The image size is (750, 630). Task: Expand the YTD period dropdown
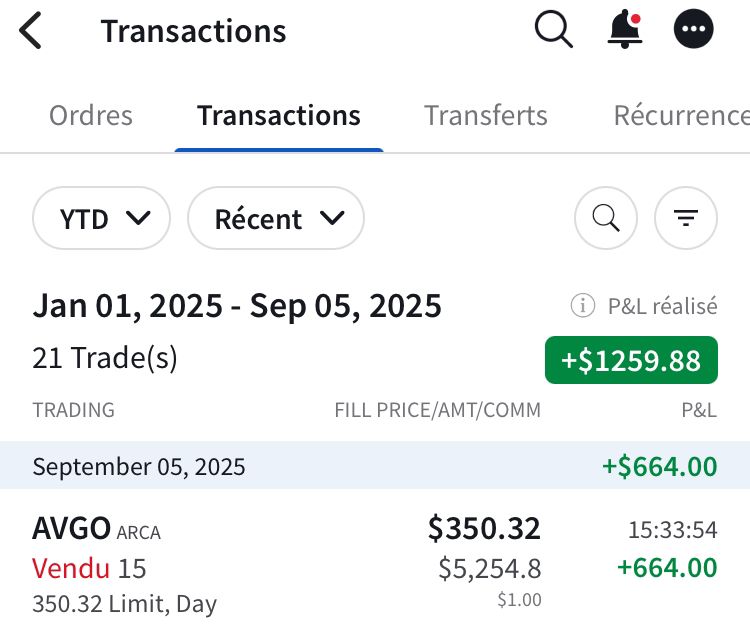click(102, 218)
